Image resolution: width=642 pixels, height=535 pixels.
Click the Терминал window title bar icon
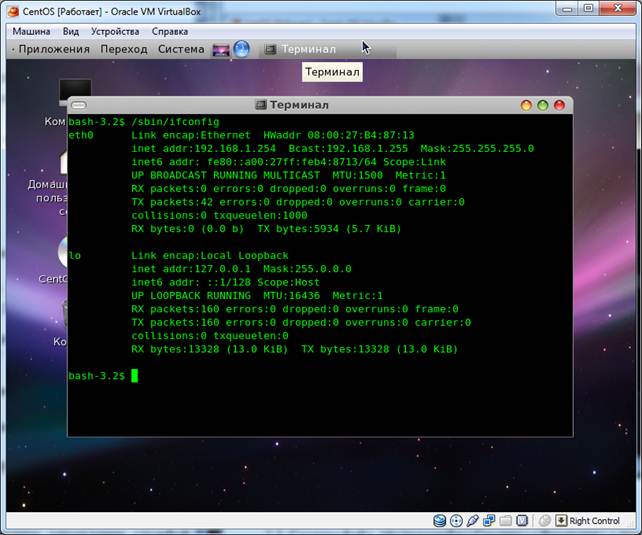[261, 105]
